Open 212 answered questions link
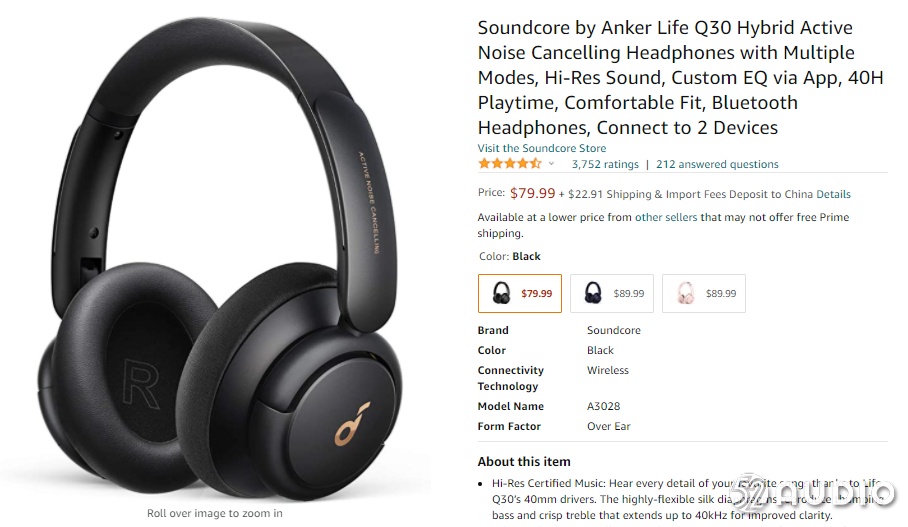Image resolution: width=908 pixels, height=527 pixels. [717, 164]
